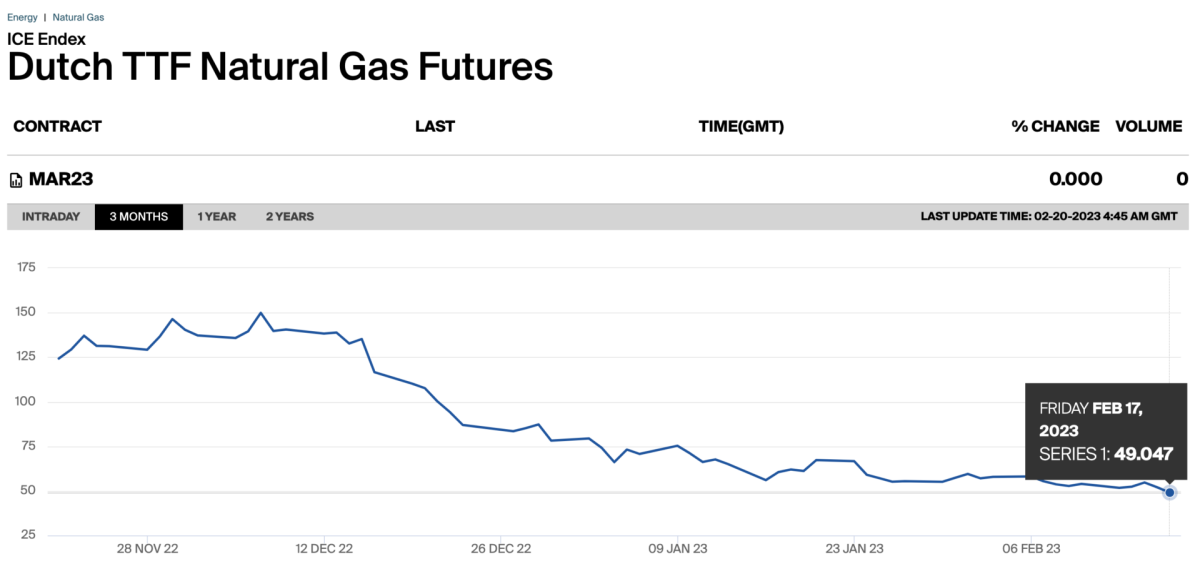Select the 3 Months tab
The width and height of the screenshot is (1200, 564).
(x=139, y=217)
